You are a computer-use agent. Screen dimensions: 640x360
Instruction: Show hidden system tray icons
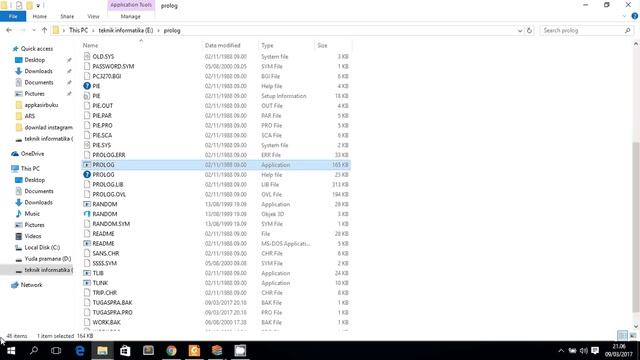561,351
